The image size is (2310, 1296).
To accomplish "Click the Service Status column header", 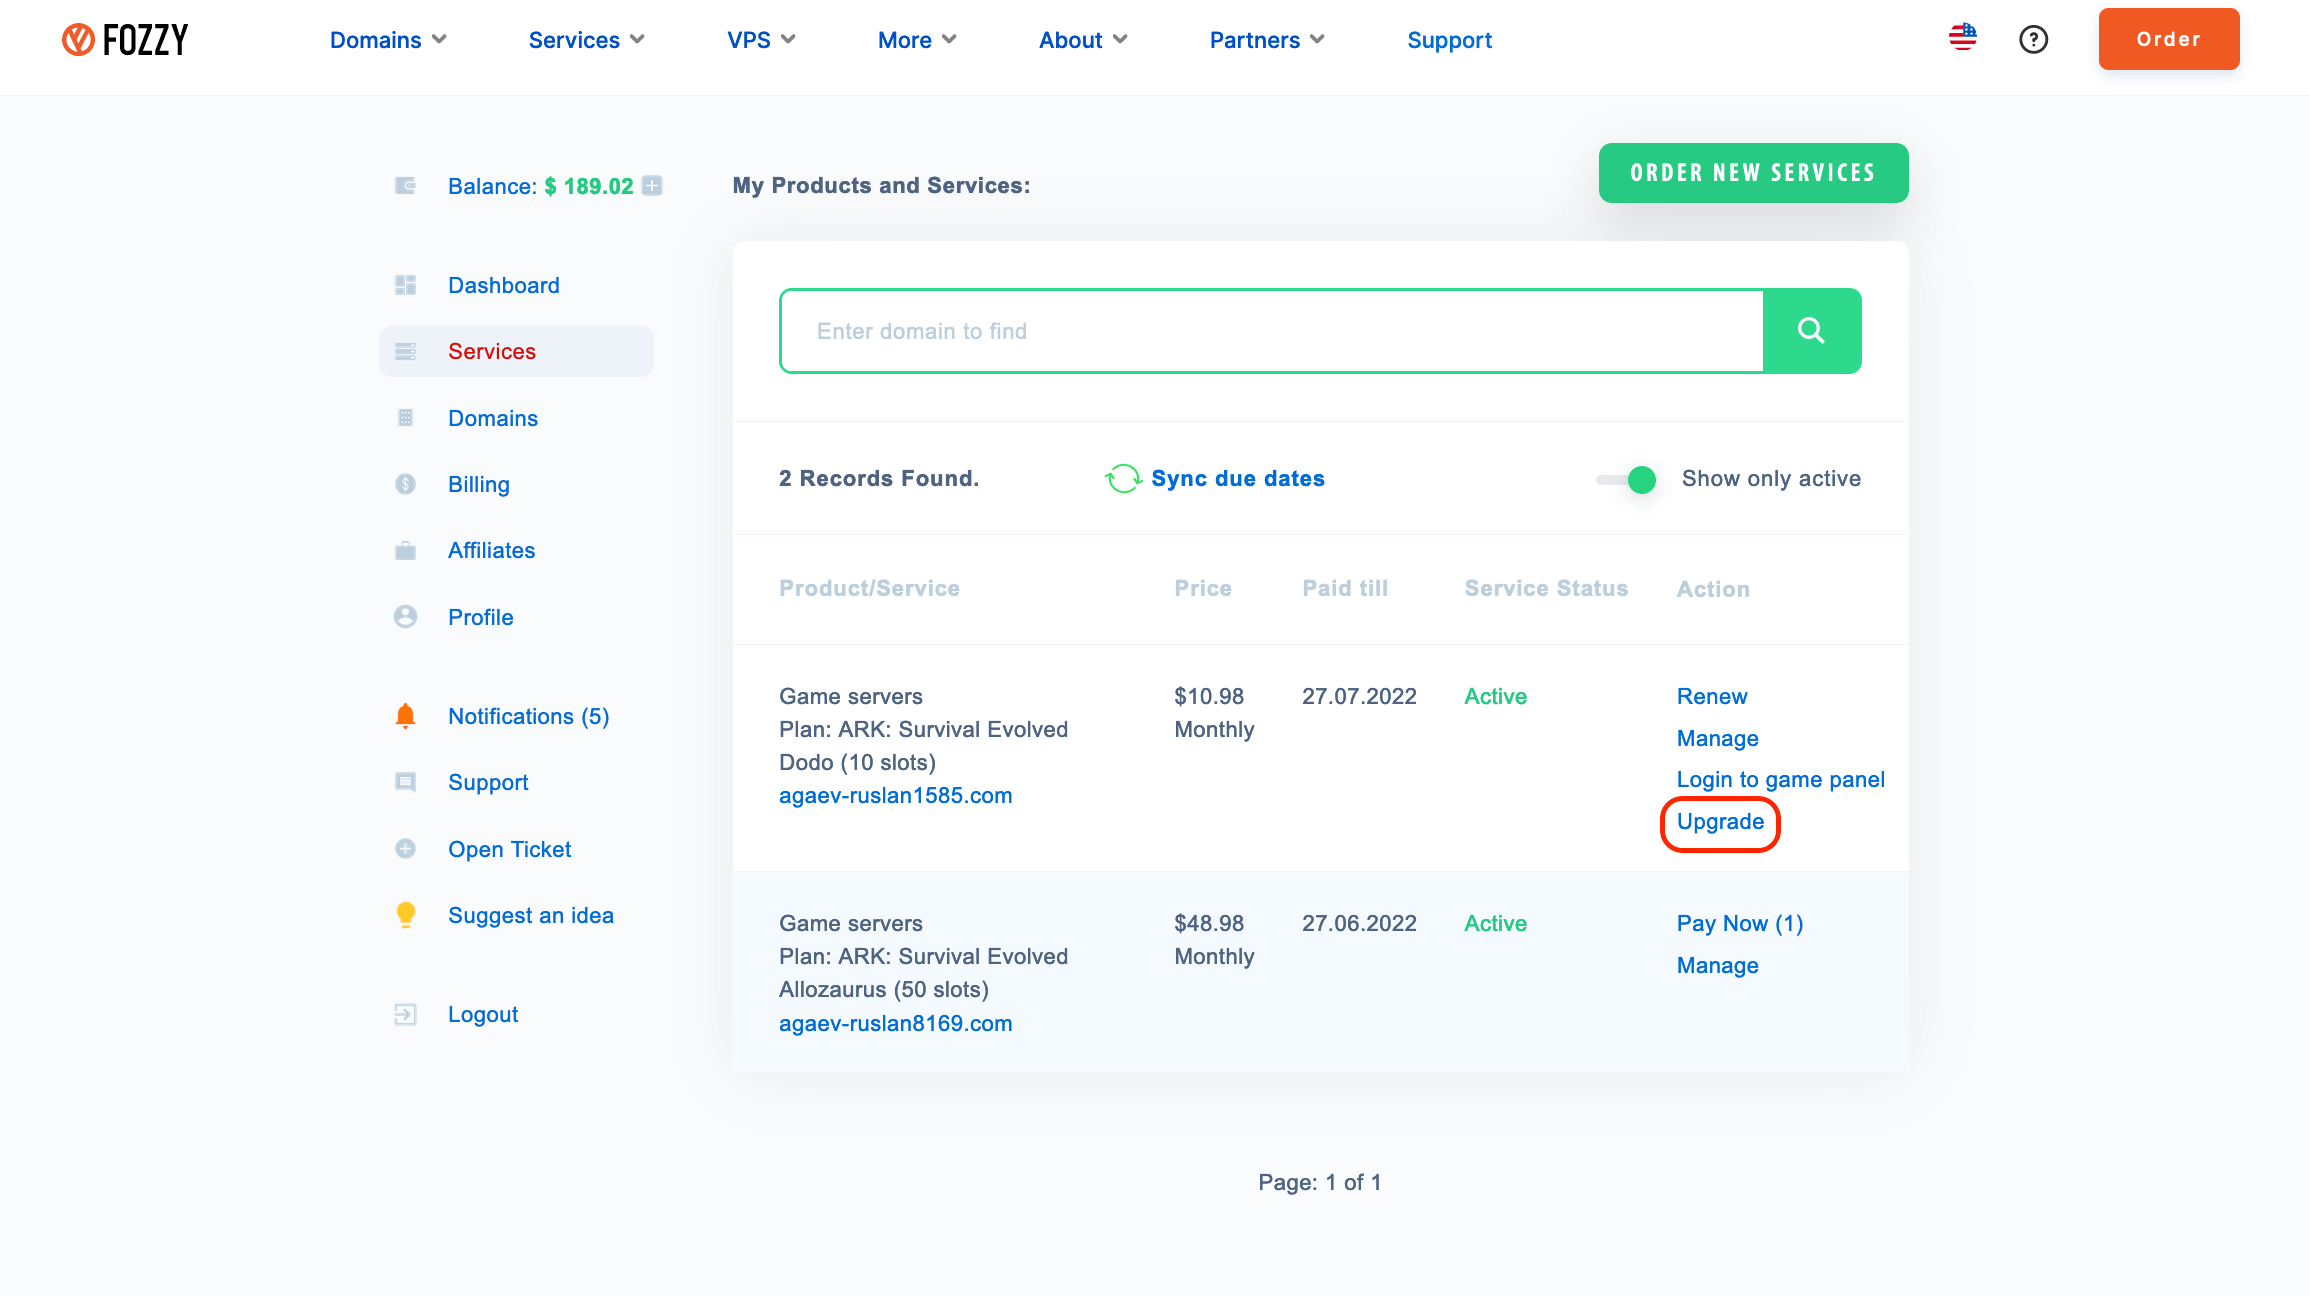I will pos(1546,588).
